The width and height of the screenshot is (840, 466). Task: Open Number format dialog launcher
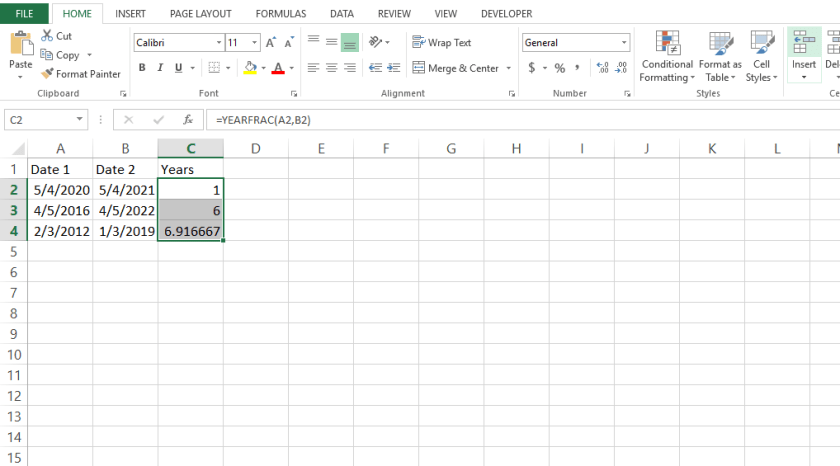click(x=627, y=94)
